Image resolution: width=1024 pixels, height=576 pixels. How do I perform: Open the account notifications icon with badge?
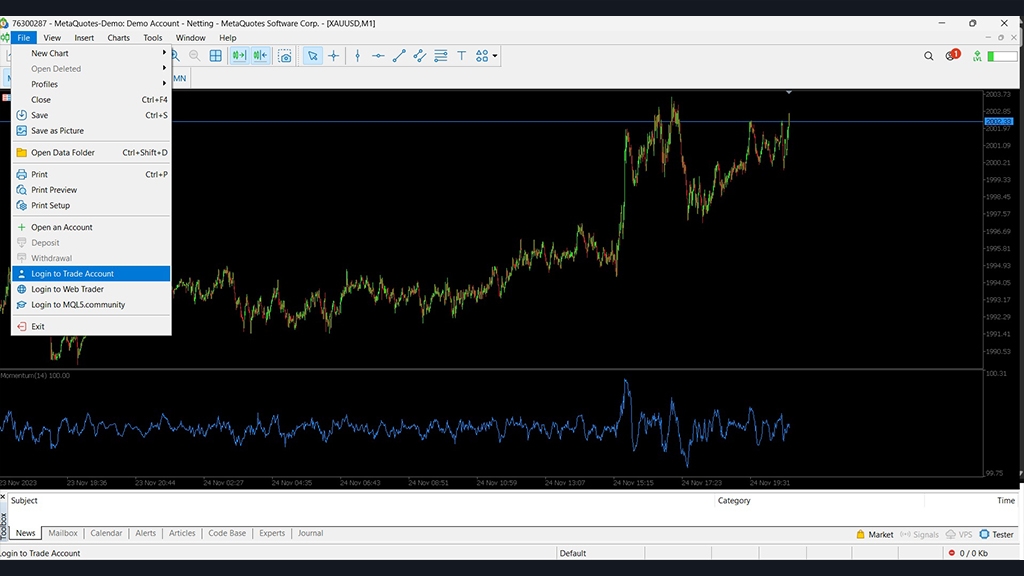pyautogui.click(x=952, y=55)
